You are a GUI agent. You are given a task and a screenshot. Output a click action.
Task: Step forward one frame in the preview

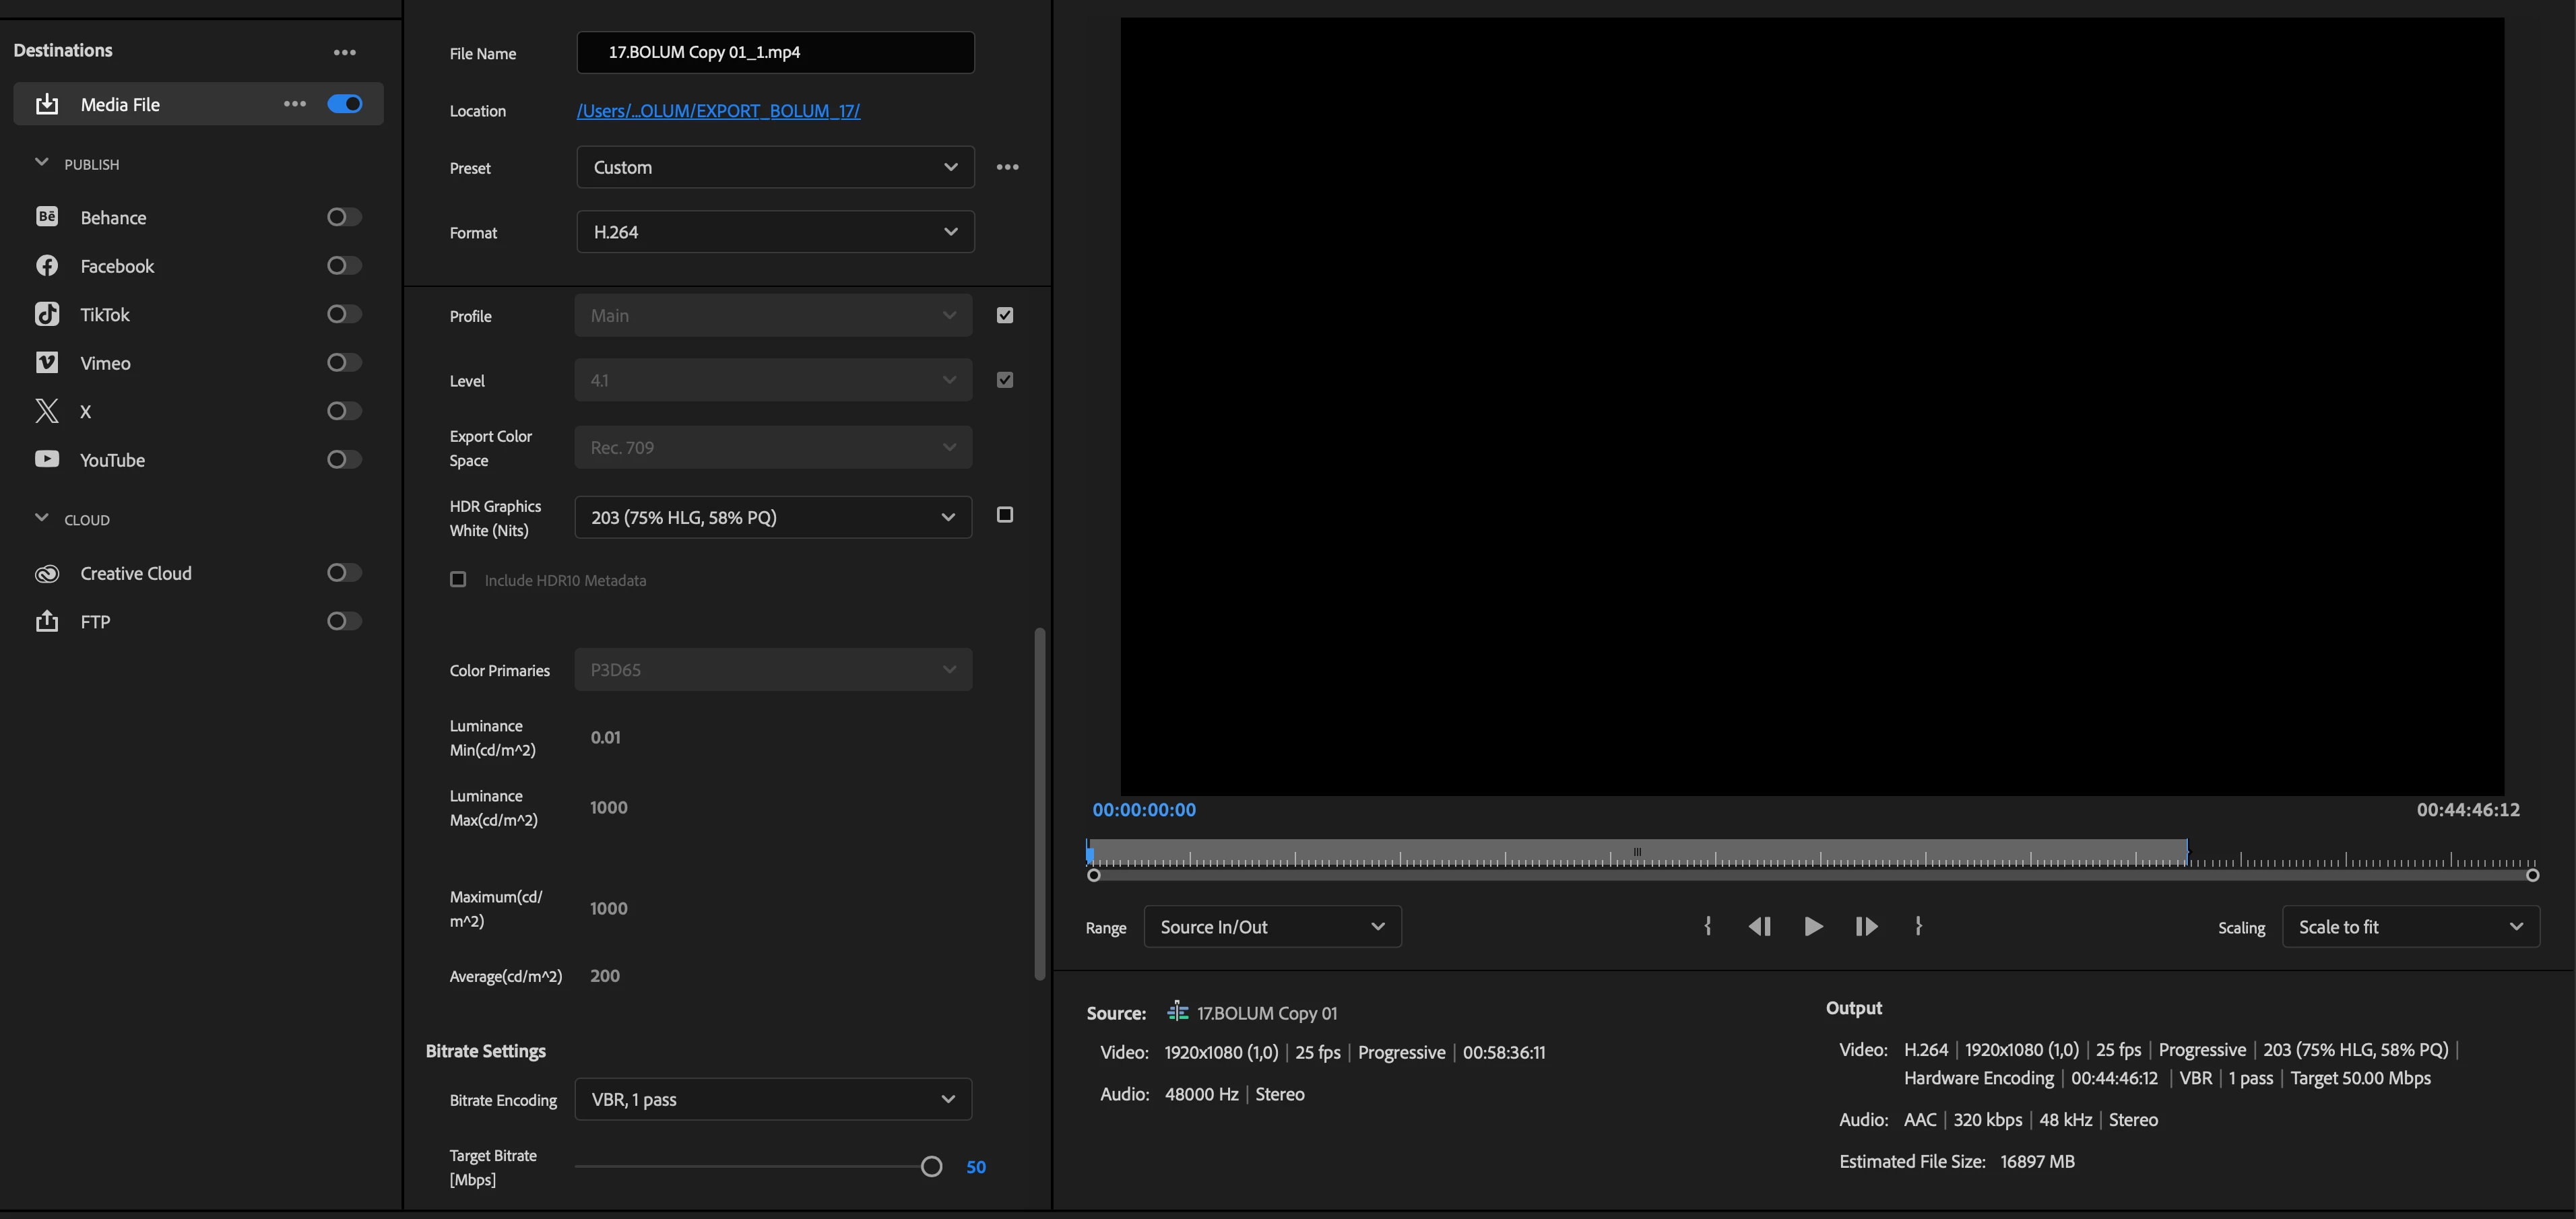[1866, 927]
